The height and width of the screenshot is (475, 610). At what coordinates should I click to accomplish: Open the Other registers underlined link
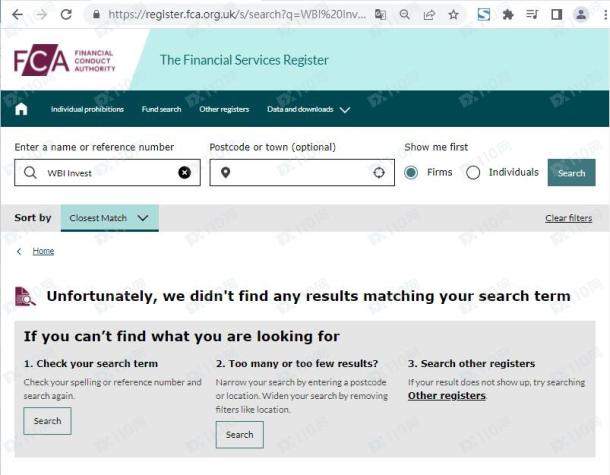click(447, 396)
